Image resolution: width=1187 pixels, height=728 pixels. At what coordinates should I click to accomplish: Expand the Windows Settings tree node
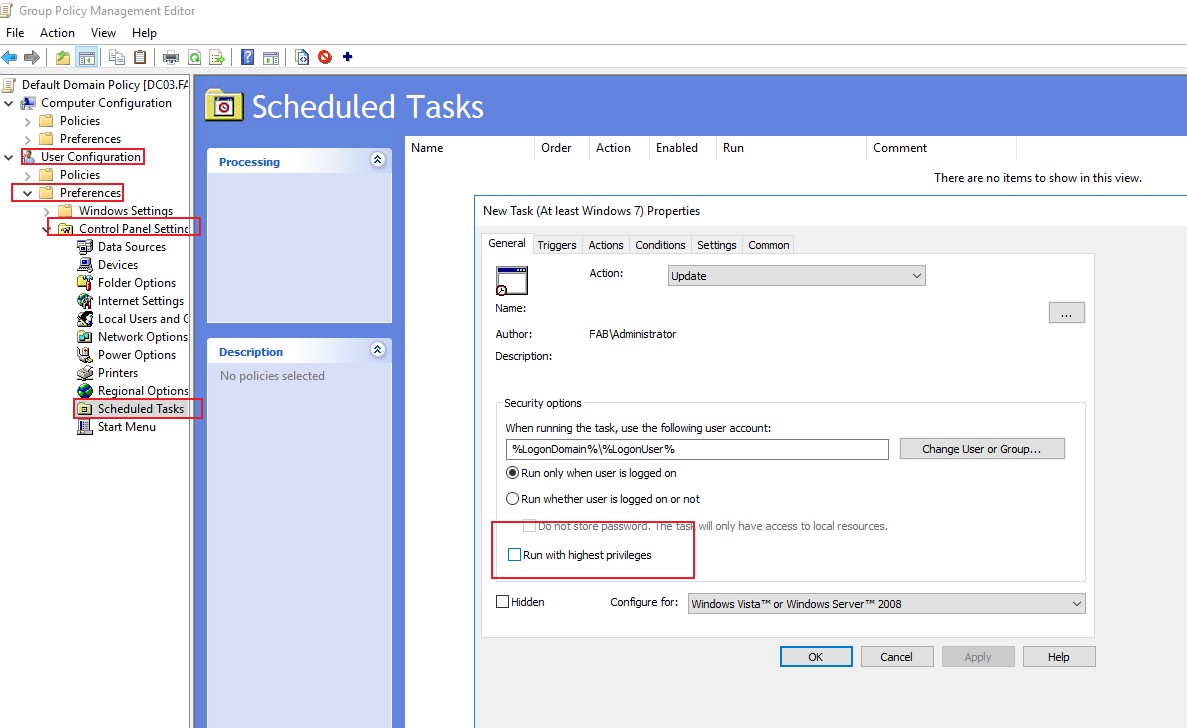point(46,211)
